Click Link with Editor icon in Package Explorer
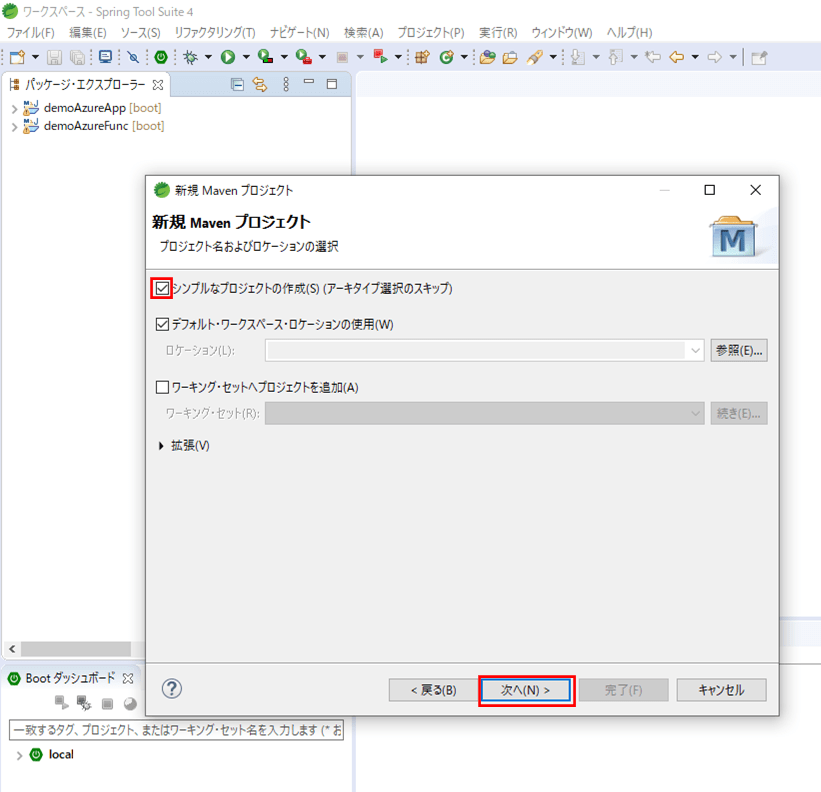821x792 pixels. (x=260, y=85)
